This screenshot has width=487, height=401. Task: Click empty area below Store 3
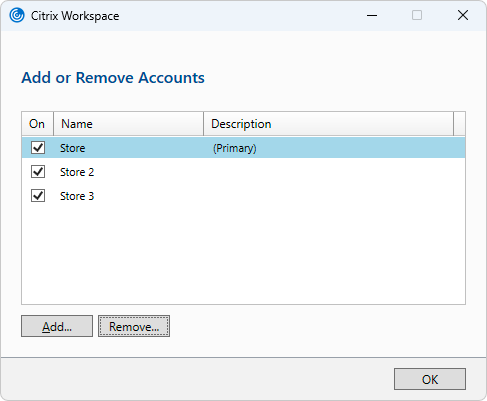tap(243, 255)
